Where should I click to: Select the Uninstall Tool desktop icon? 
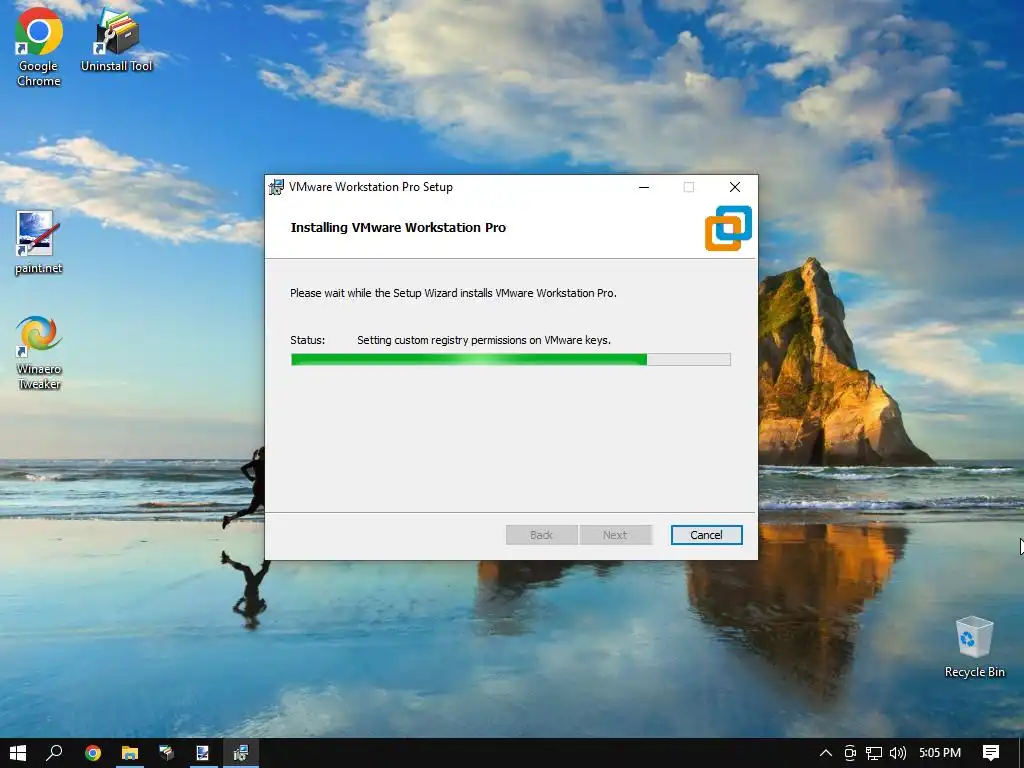[117, 39]
